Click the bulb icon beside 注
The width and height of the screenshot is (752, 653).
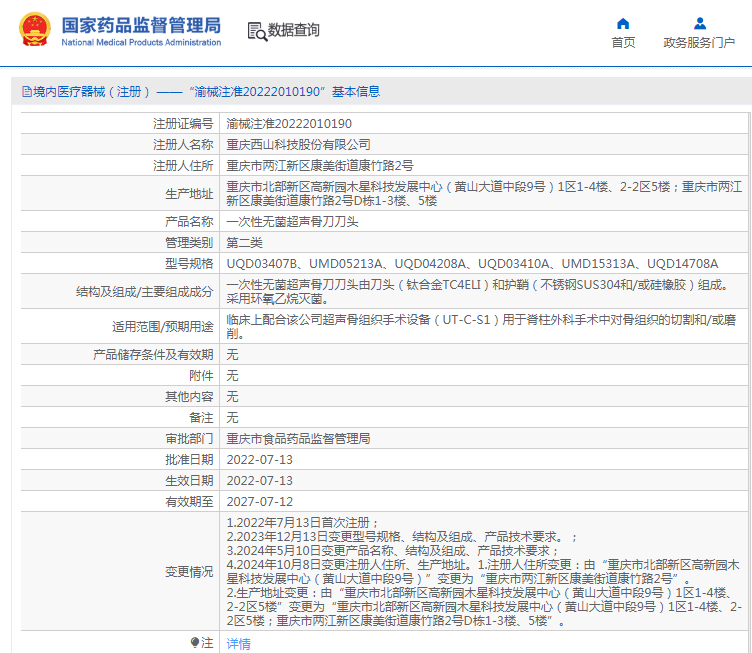tap(195, 642)
